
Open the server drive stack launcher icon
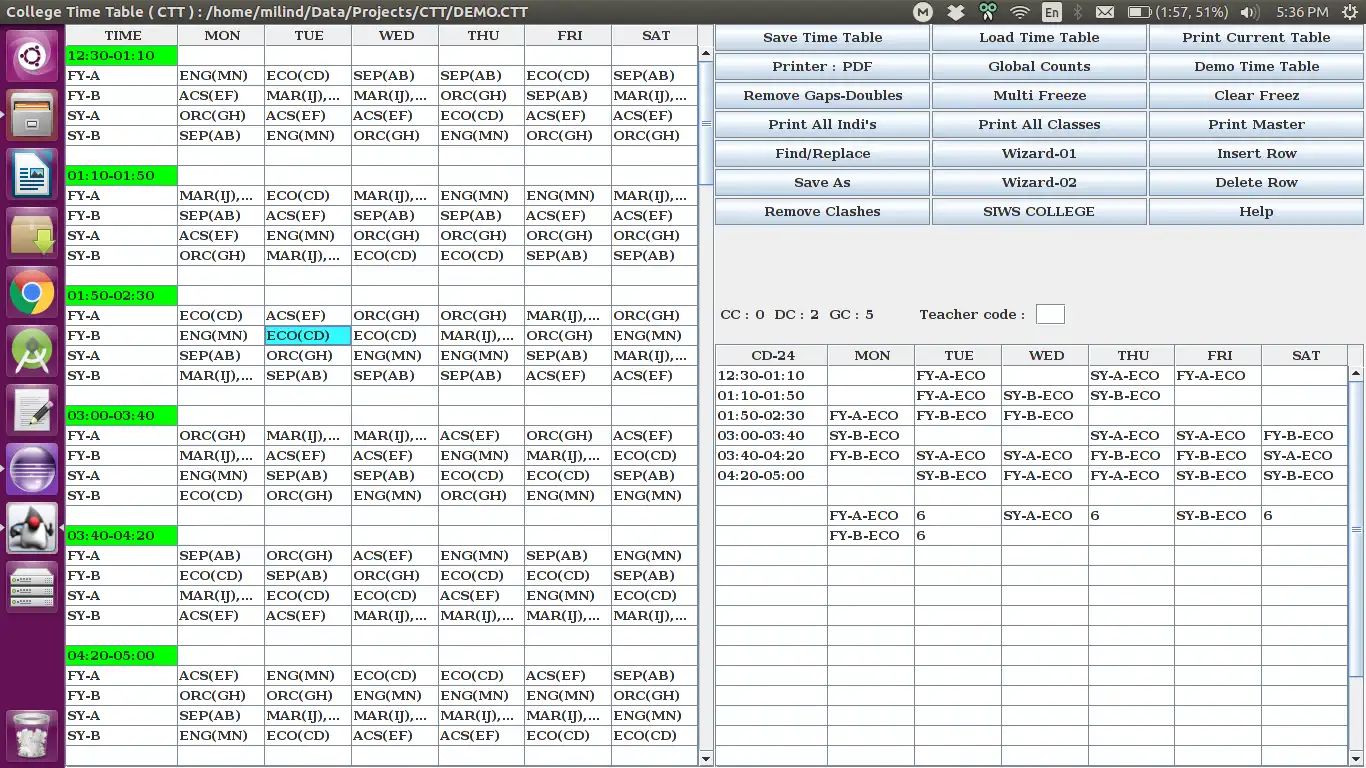click(32, 586)
